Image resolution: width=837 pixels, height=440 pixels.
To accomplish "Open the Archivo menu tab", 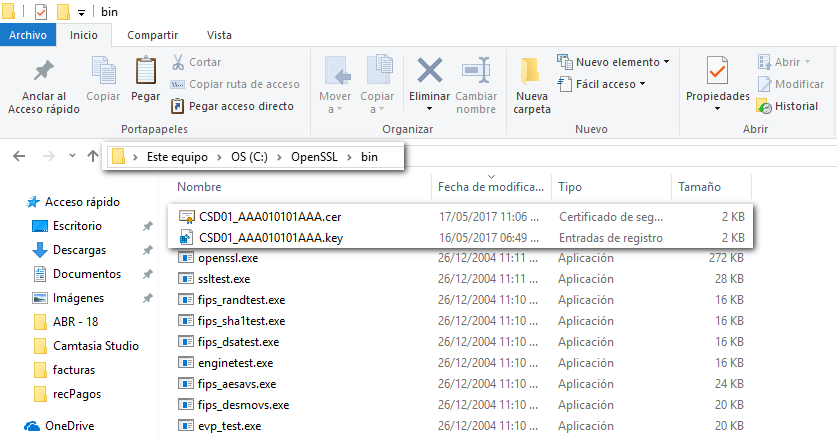I will [28, 35].
